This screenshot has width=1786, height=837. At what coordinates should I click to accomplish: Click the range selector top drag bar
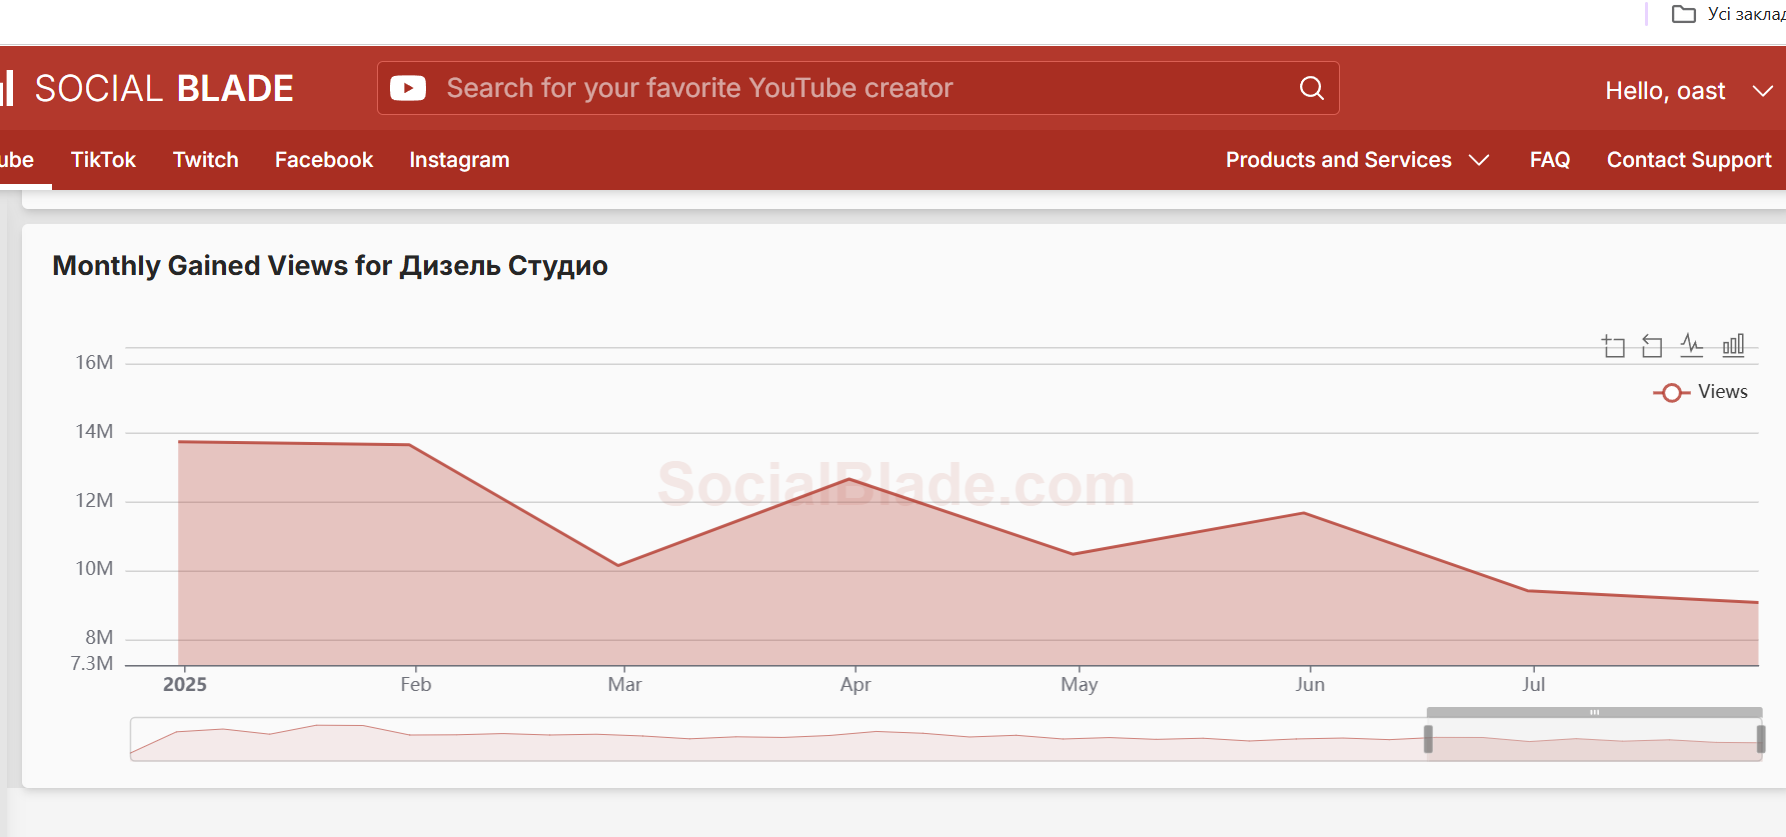pyautogui.click(x=1594, y=712)
